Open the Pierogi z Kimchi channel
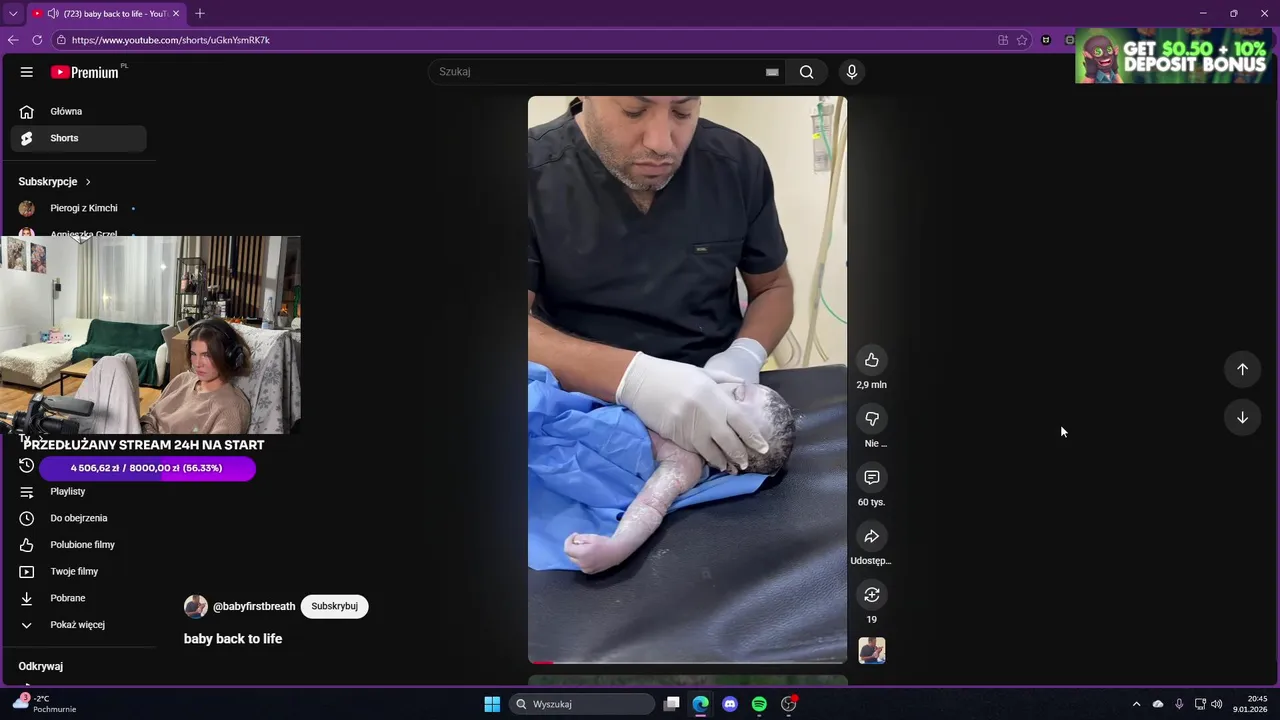Screen dimensions: 1280x720 click(x=78, y=208)
